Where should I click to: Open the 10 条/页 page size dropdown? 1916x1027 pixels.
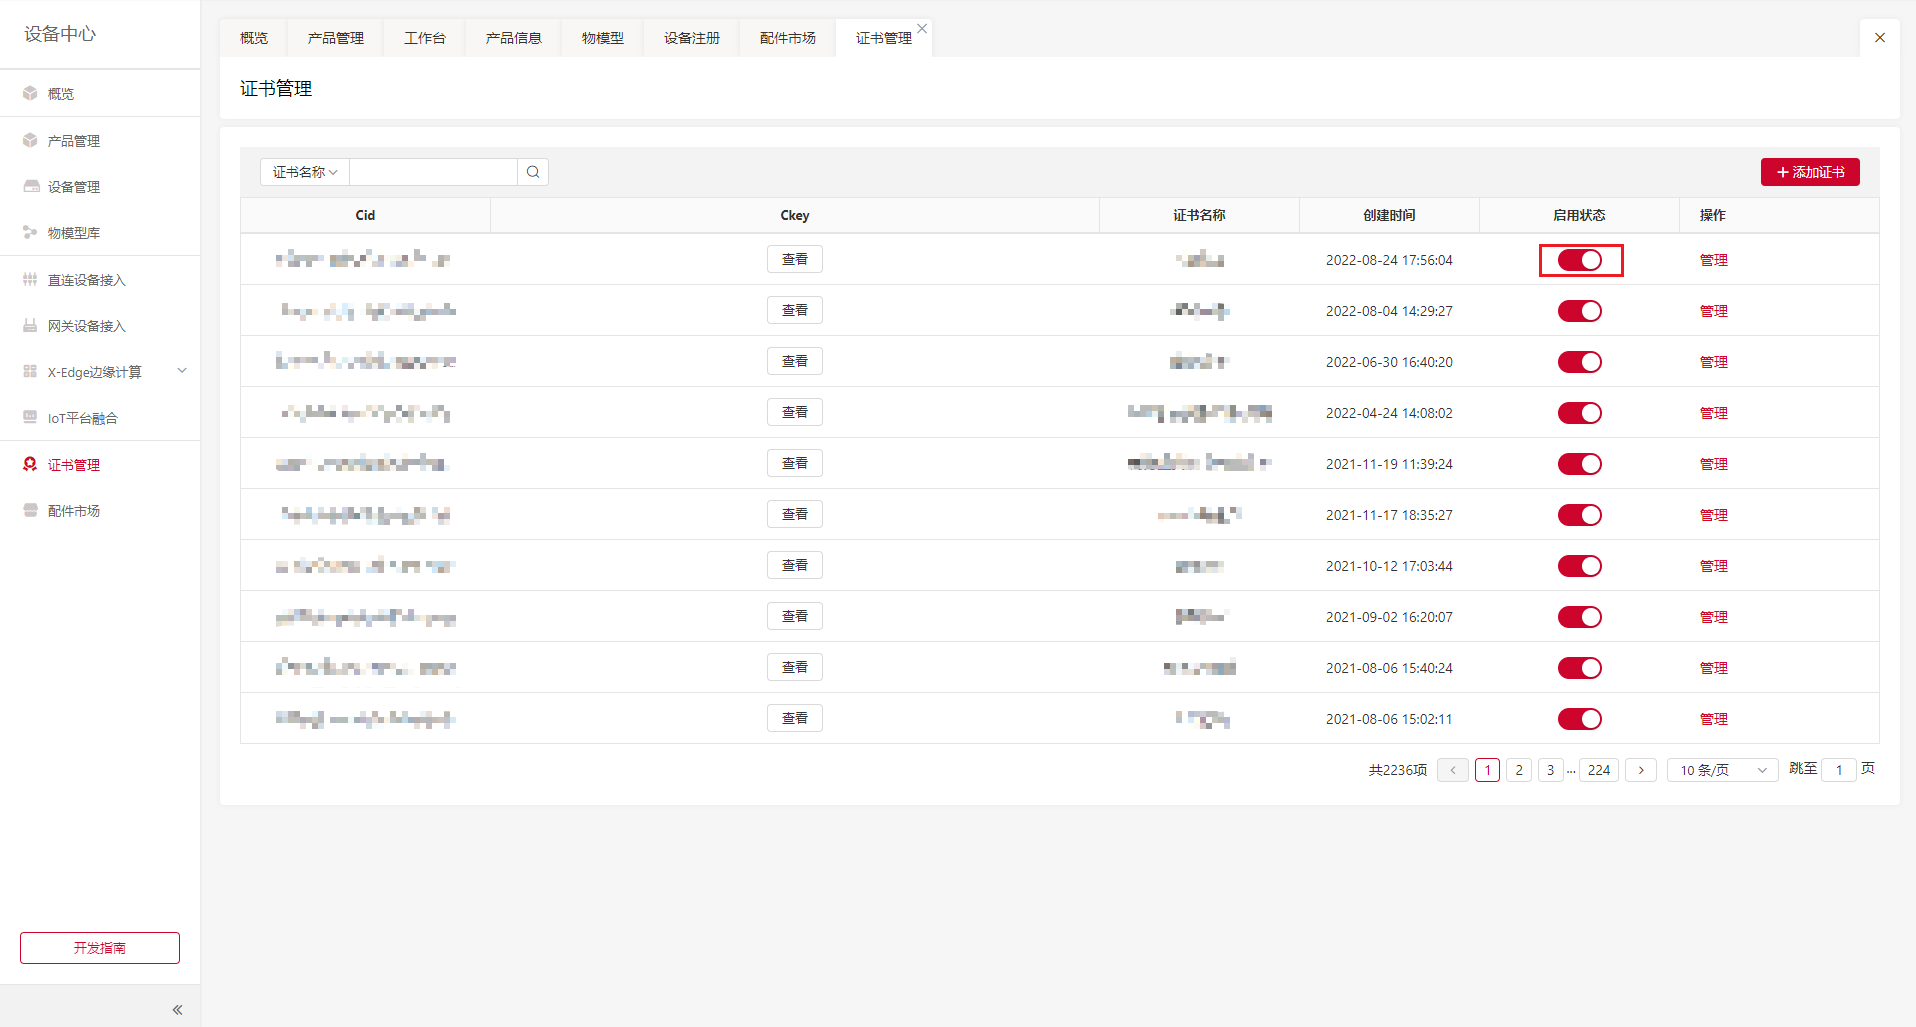(x=1722, y=770)
